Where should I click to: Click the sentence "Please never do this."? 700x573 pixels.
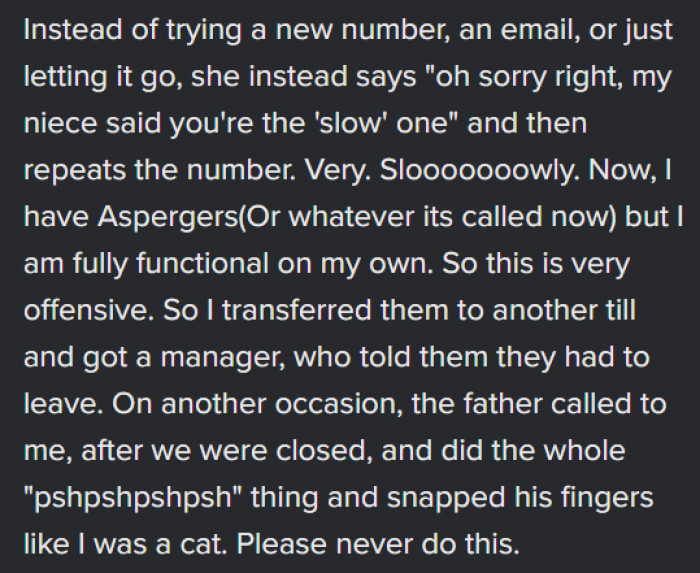pyautogui.click(x=378, y=544)
